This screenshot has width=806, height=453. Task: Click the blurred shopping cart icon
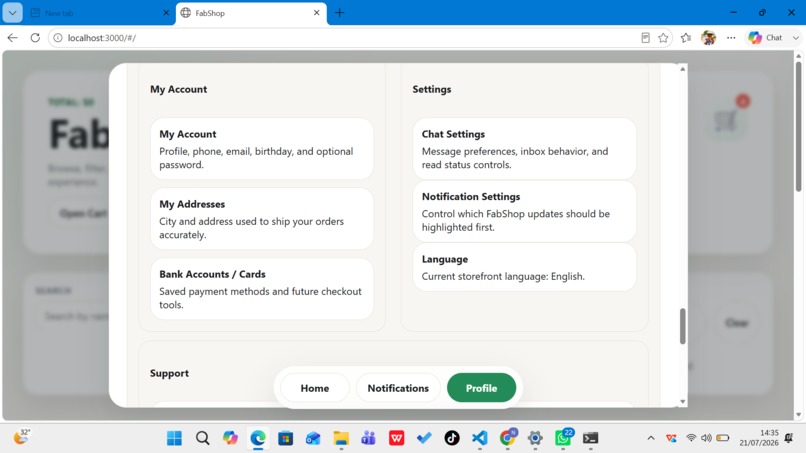(x=726, y=121)
